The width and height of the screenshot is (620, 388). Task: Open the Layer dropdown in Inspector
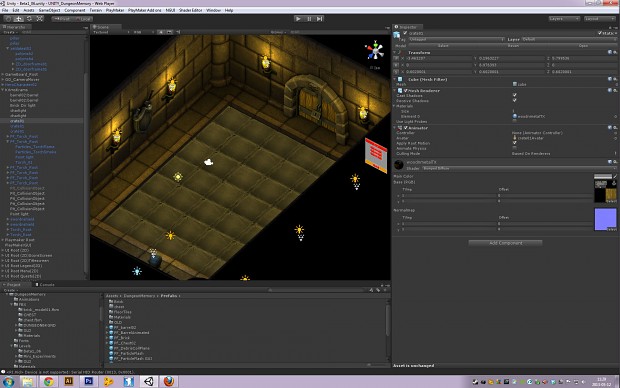569,39
